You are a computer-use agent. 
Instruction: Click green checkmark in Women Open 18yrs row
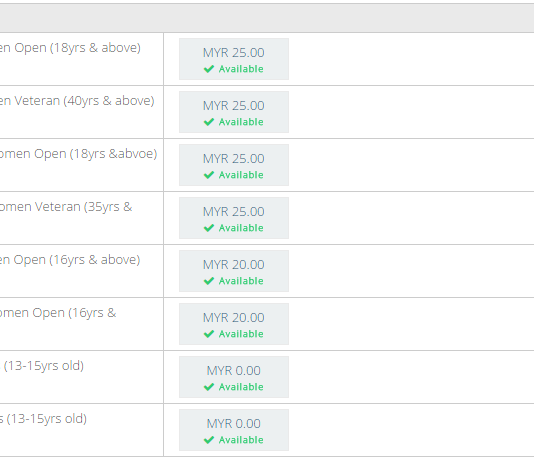[x=209, y=175]
